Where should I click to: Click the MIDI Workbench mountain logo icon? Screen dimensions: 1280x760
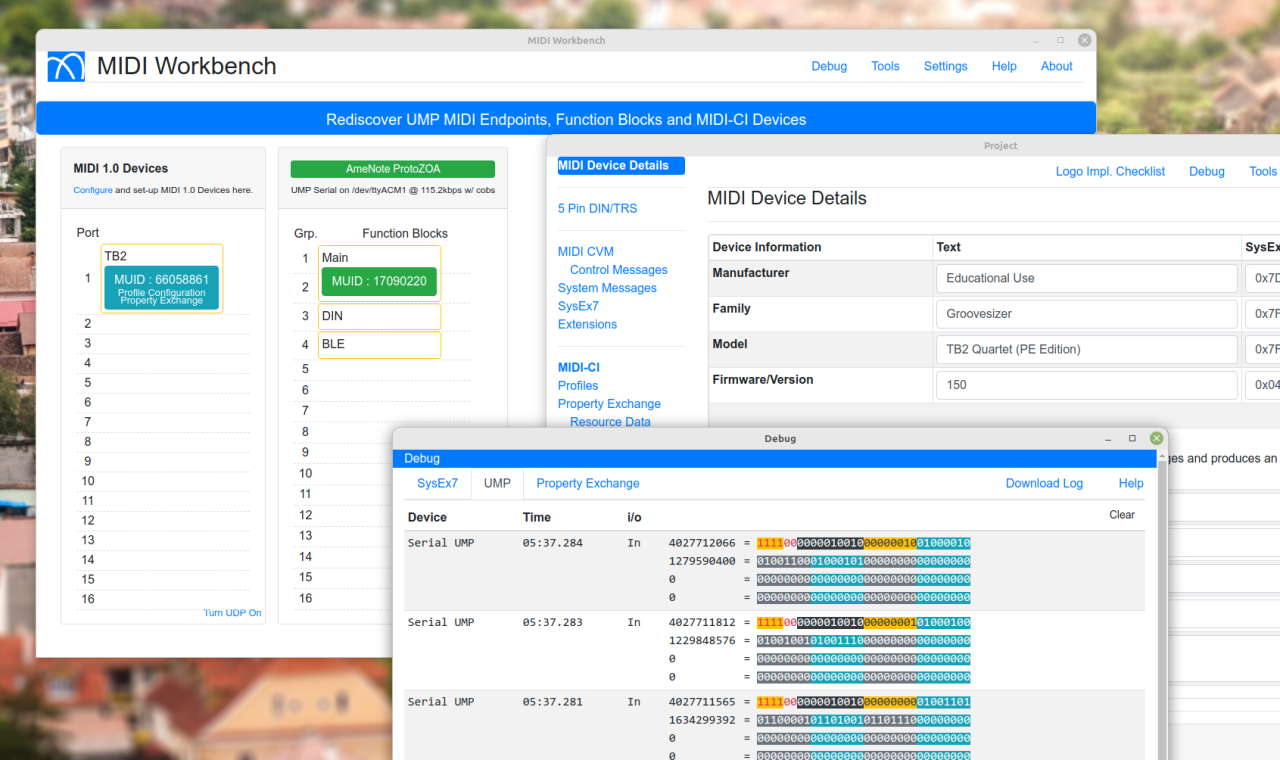(x=66, y=66)
